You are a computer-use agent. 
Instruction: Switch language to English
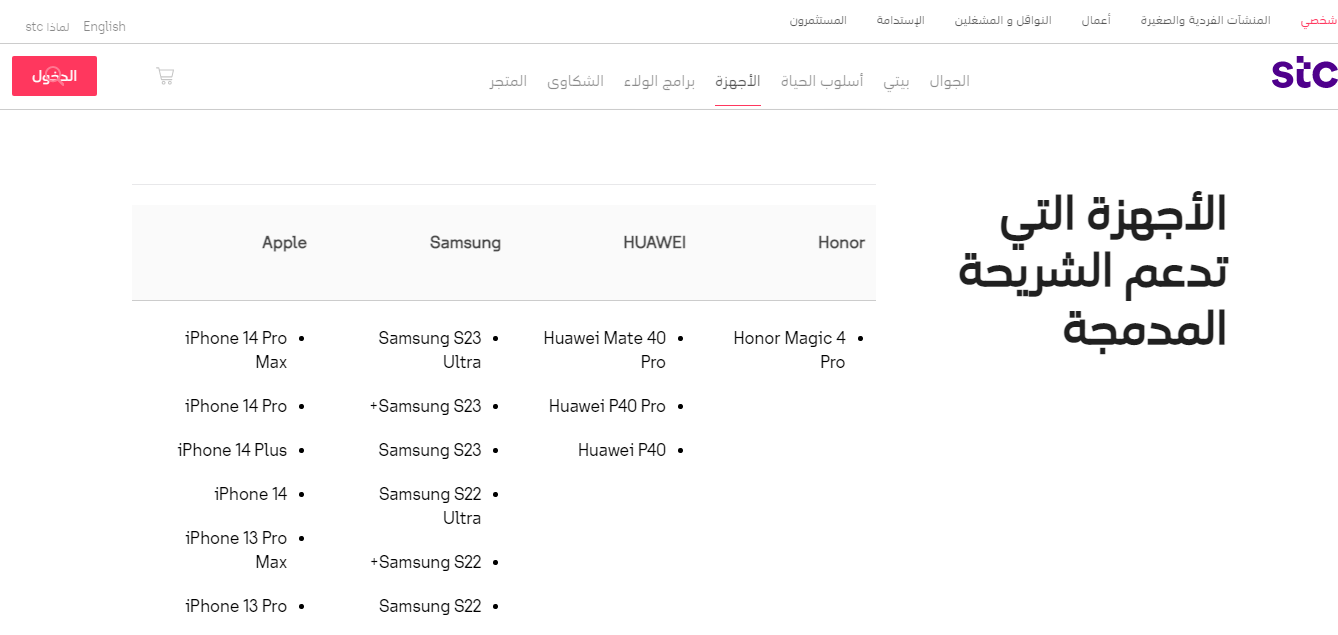point(104,27)
